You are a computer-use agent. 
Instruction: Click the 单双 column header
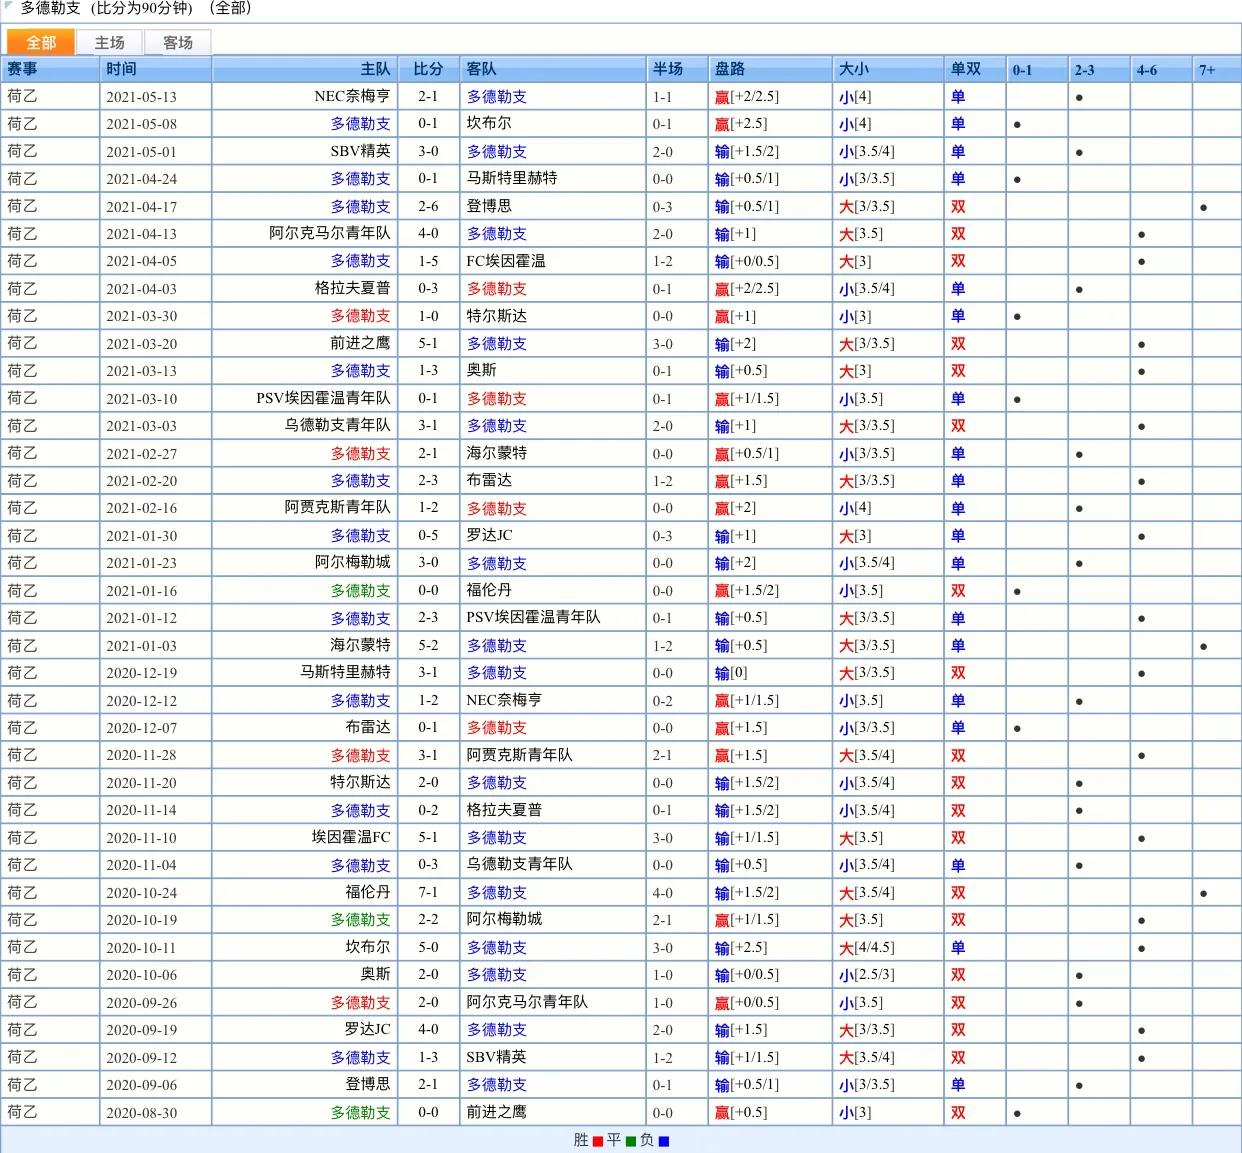pos(965,69)
